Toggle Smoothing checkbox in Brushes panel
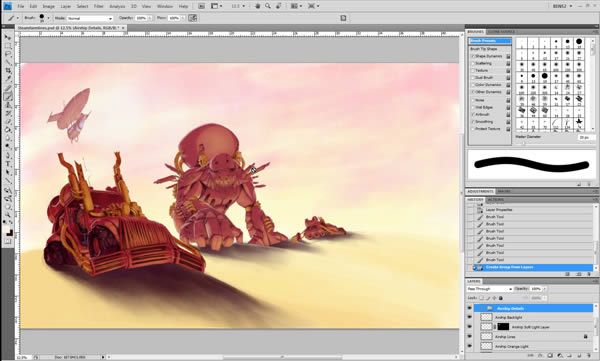This screenshot has width=600, height=361. [x=472, y=122]
